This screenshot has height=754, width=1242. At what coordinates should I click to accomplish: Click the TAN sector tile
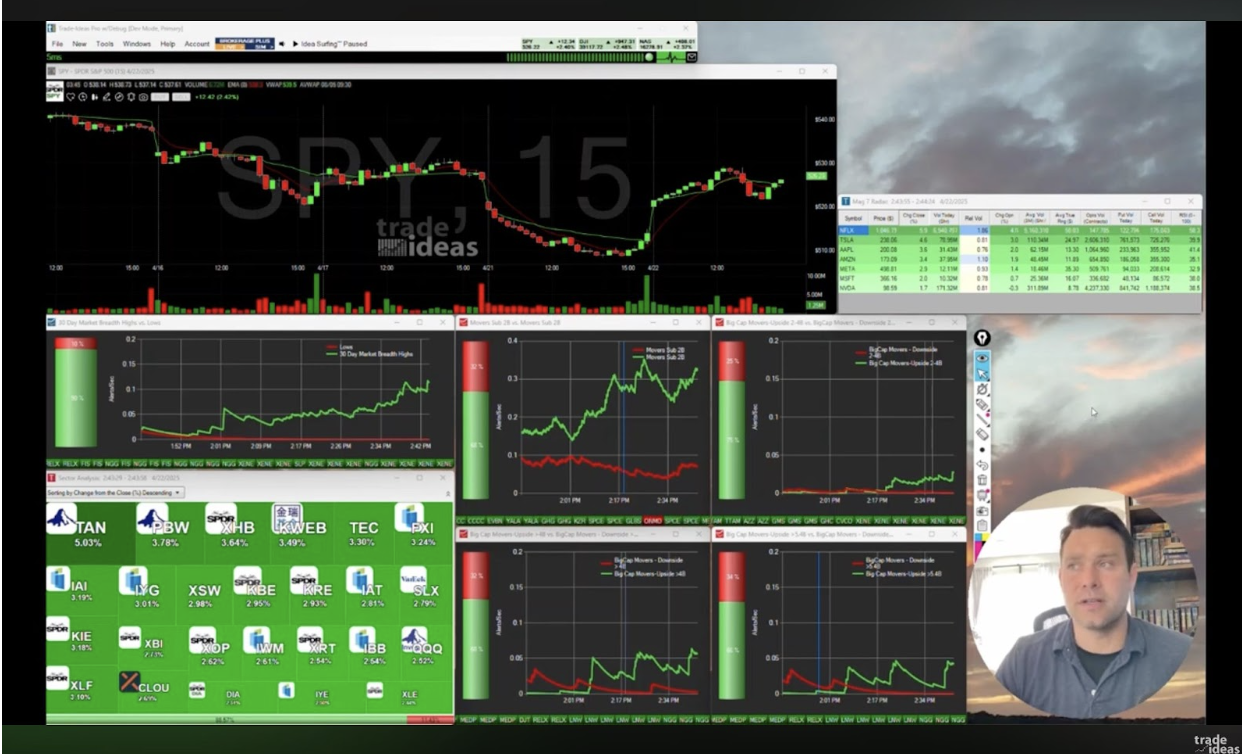90,532
